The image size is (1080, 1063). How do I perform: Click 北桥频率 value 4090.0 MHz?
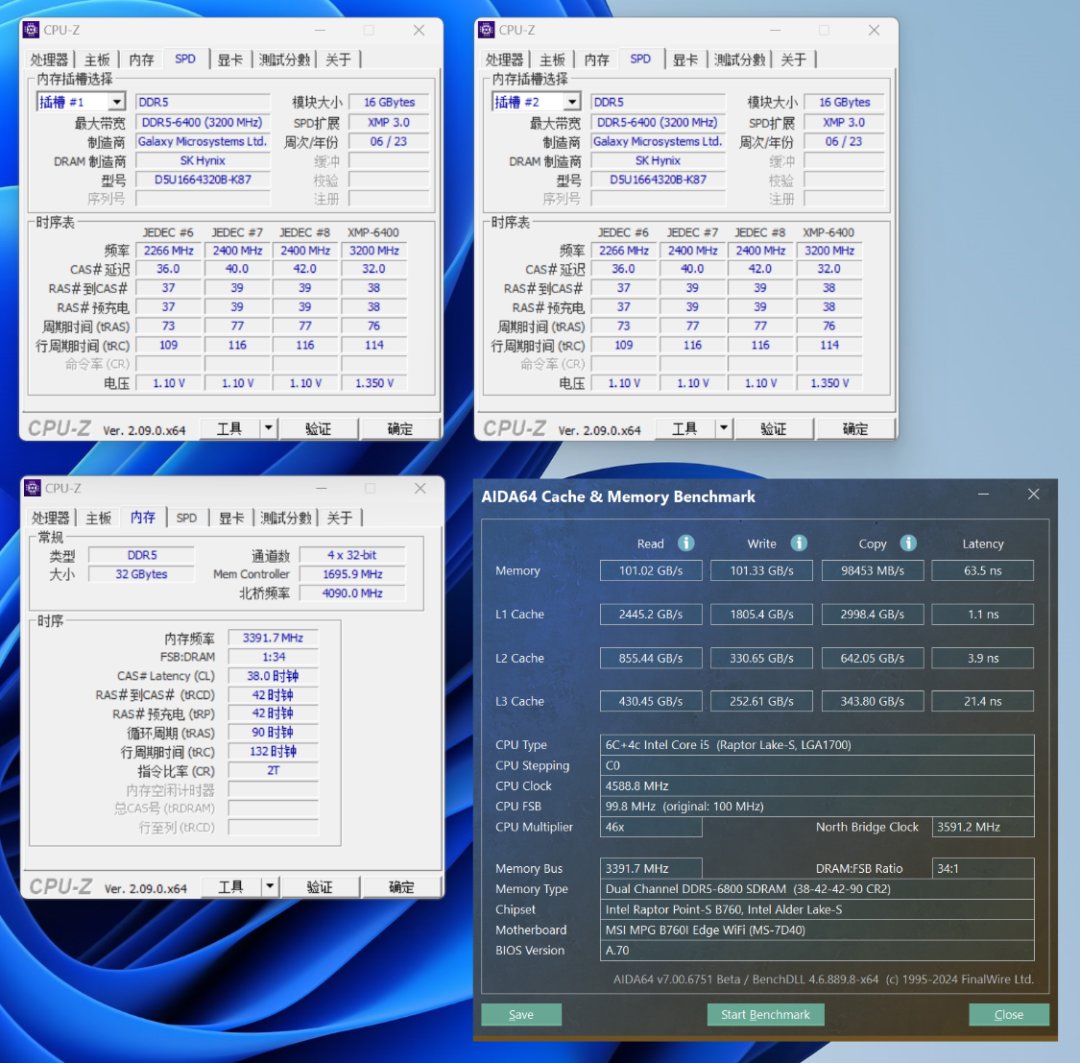pos(352,593)
